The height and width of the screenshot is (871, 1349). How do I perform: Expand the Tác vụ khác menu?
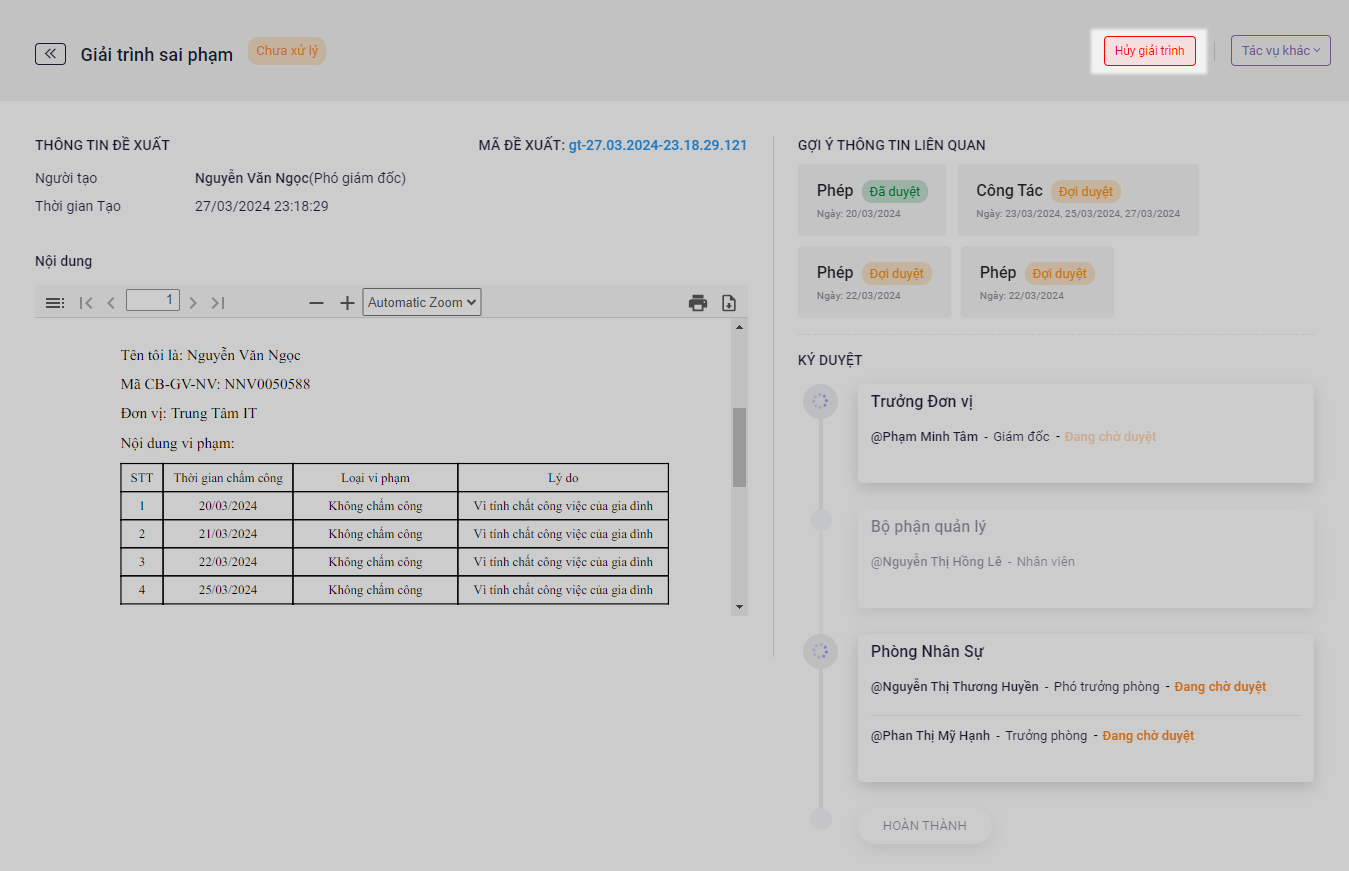coord(1280,51)
